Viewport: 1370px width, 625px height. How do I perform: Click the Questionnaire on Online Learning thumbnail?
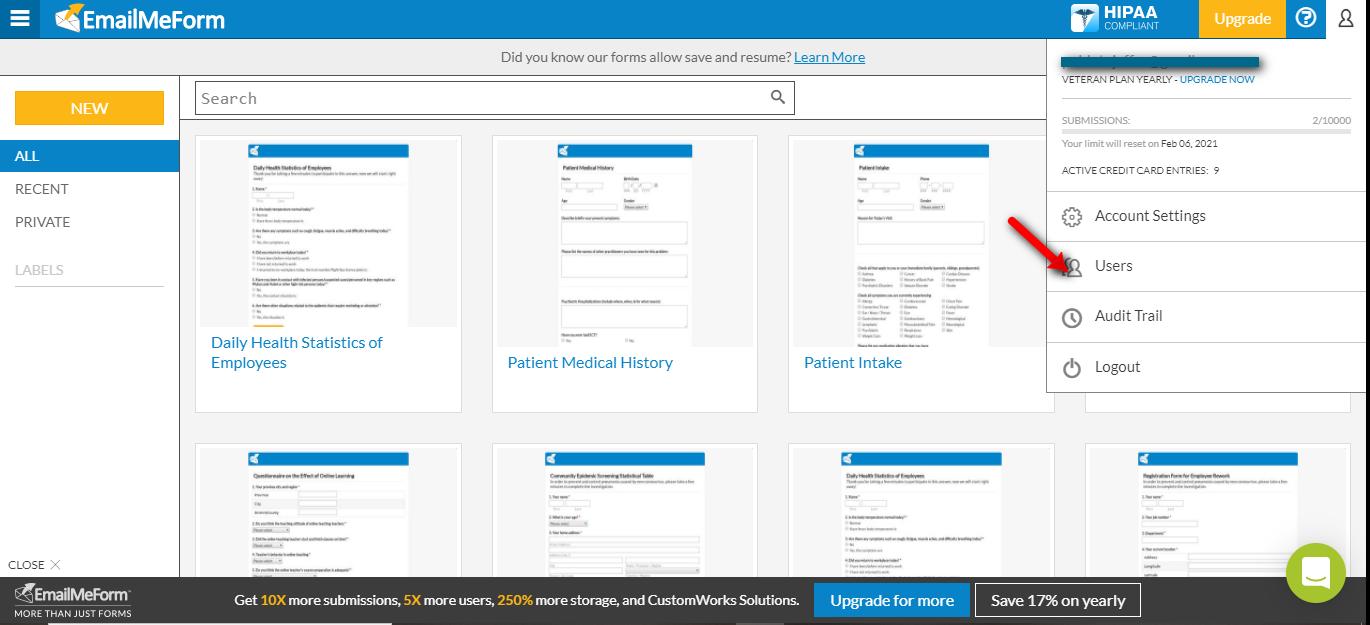tap(328, 512)
